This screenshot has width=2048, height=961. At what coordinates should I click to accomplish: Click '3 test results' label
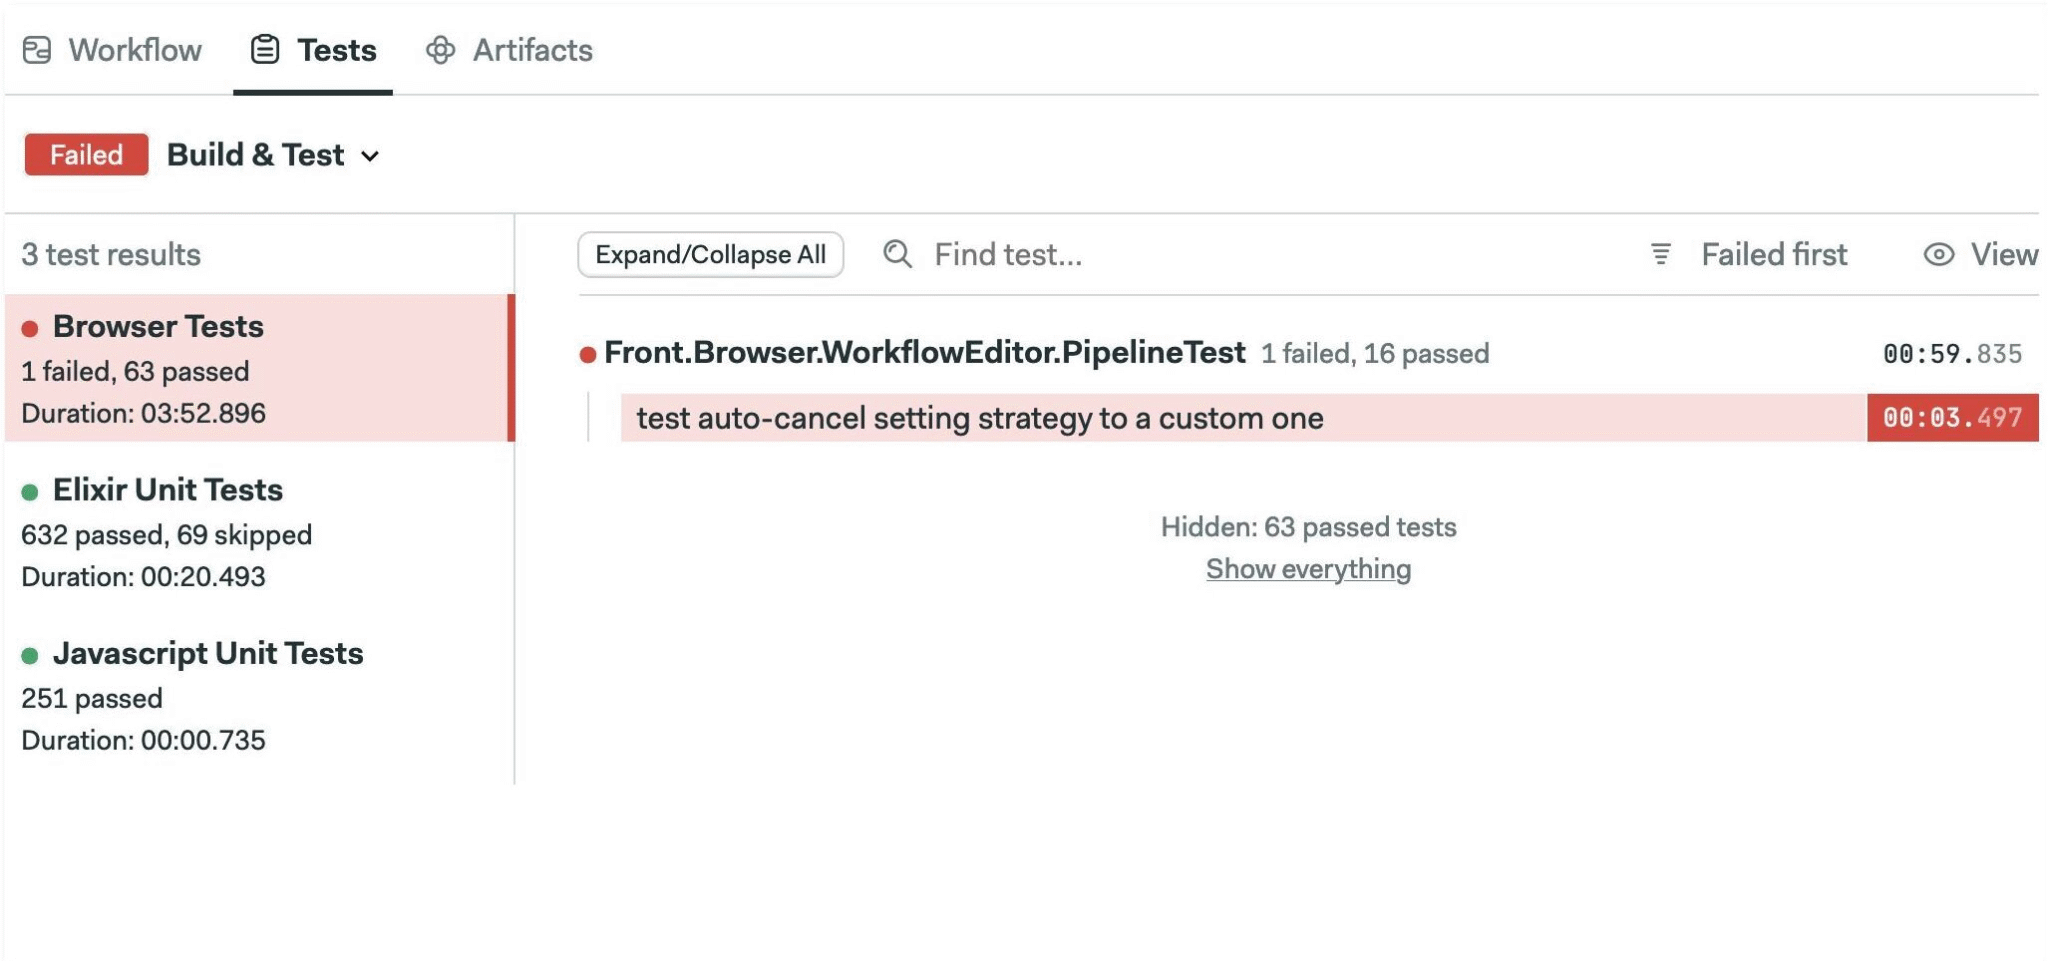point(111,255)
